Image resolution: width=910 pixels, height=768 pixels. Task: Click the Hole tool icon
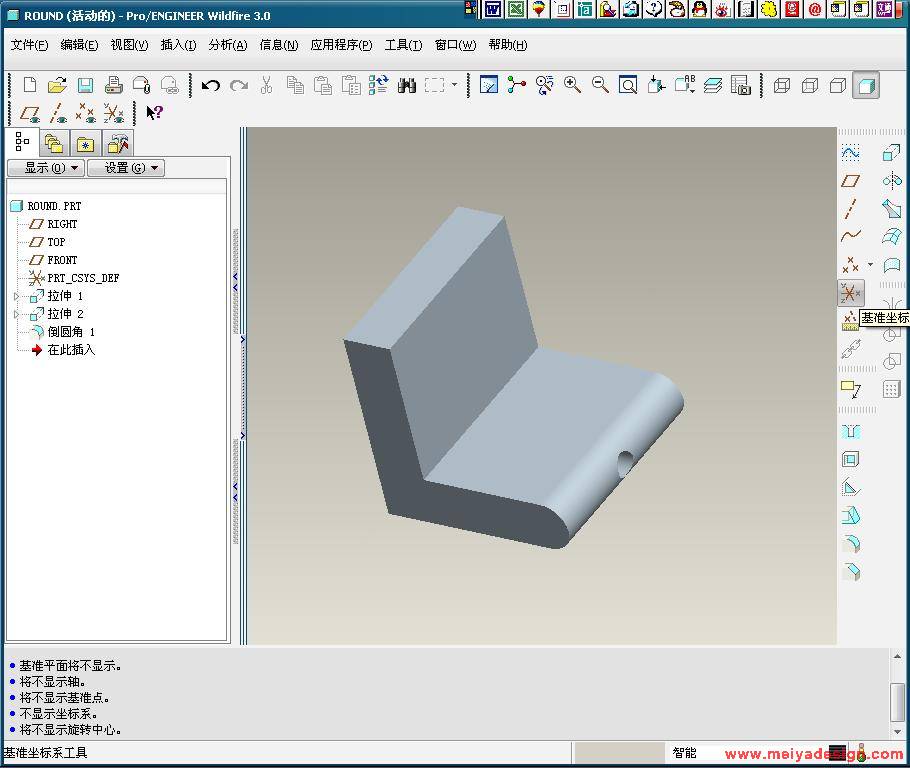point(851,432)
